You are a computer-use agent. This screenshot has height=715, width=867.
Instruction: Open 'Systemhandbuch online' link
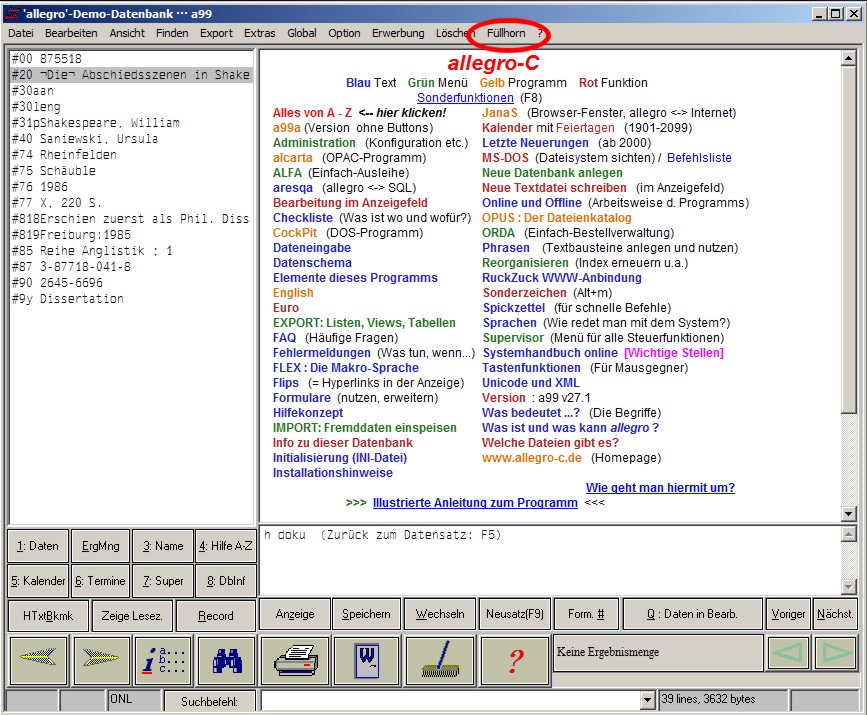(550, 353)
